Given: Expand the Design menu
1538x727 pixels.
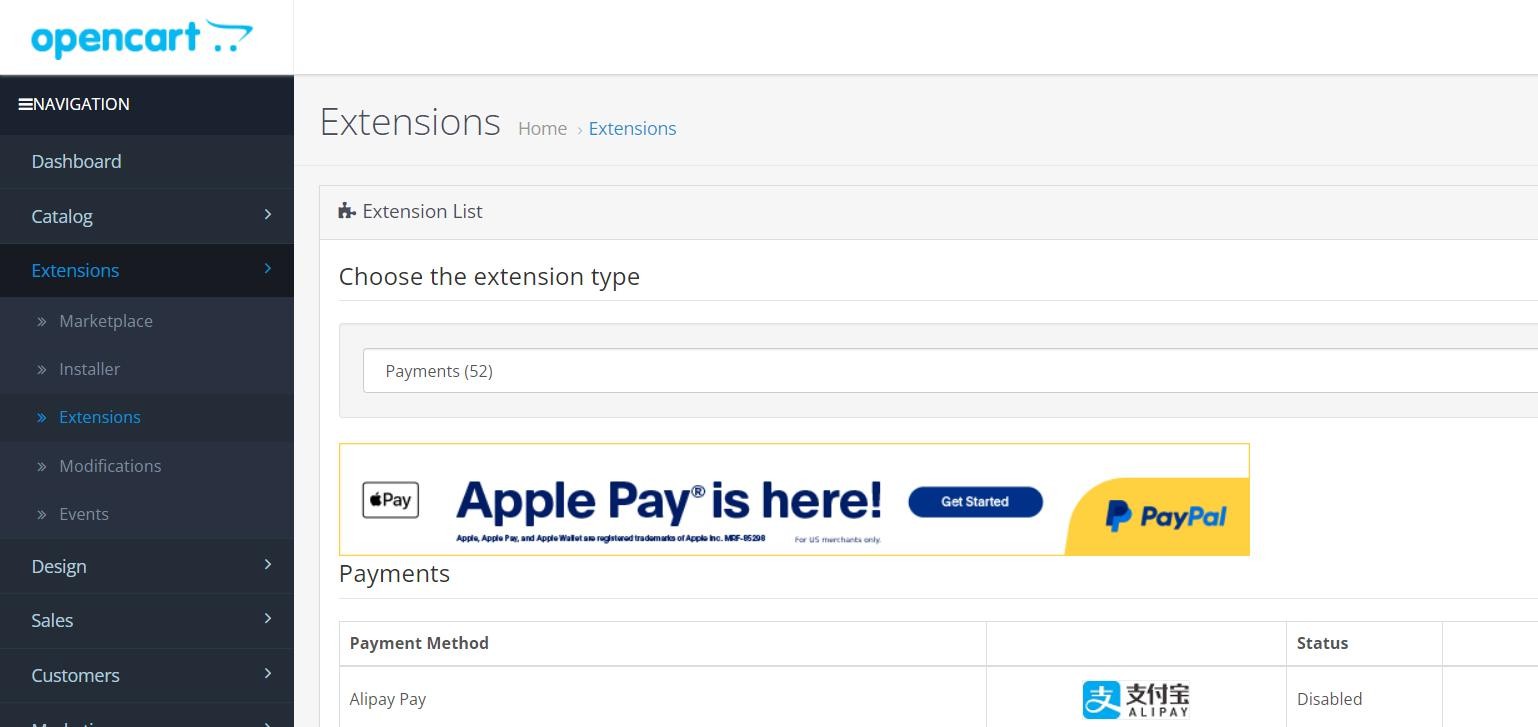Looking at the screenshot, I should coord(147,566).
